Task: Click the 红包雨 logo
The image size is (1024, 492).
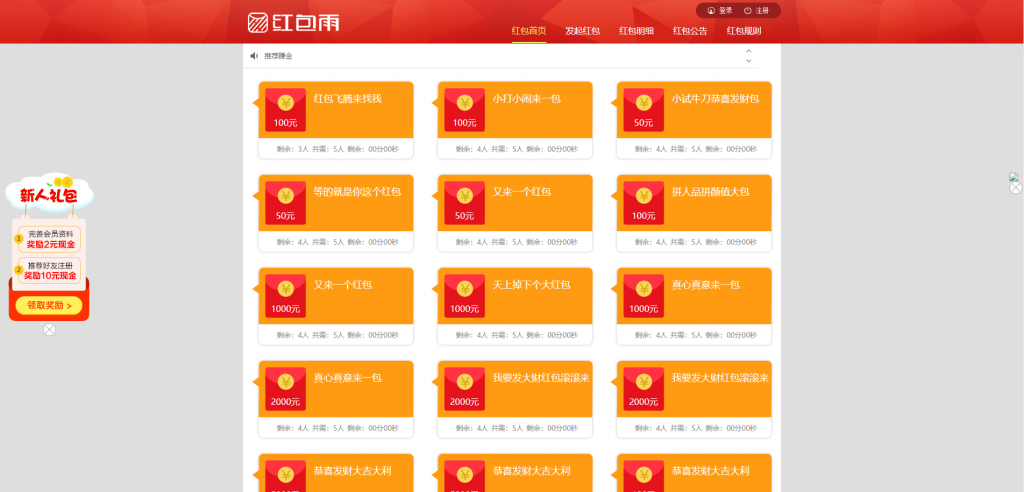Action: [293, 21]
